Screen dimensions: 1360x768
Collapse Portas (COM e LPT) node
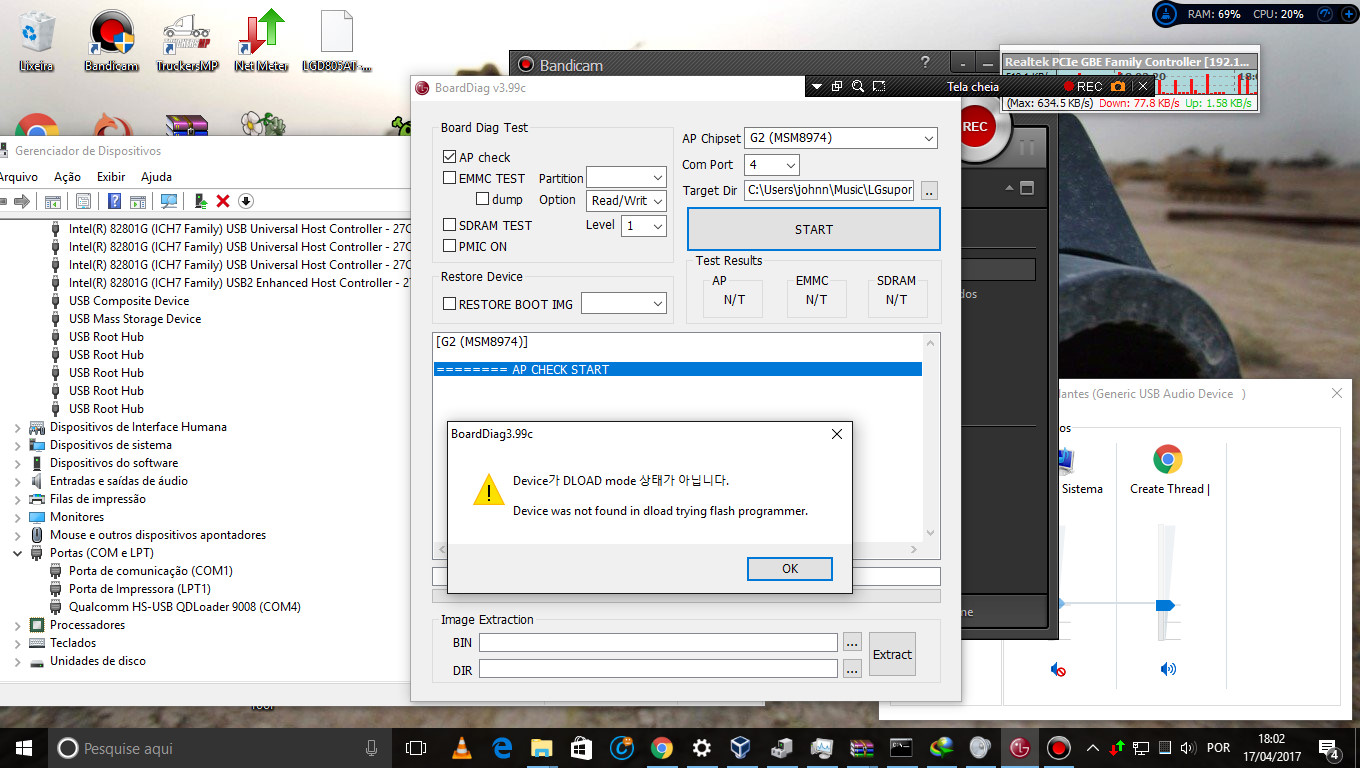[x=17, y=553]
